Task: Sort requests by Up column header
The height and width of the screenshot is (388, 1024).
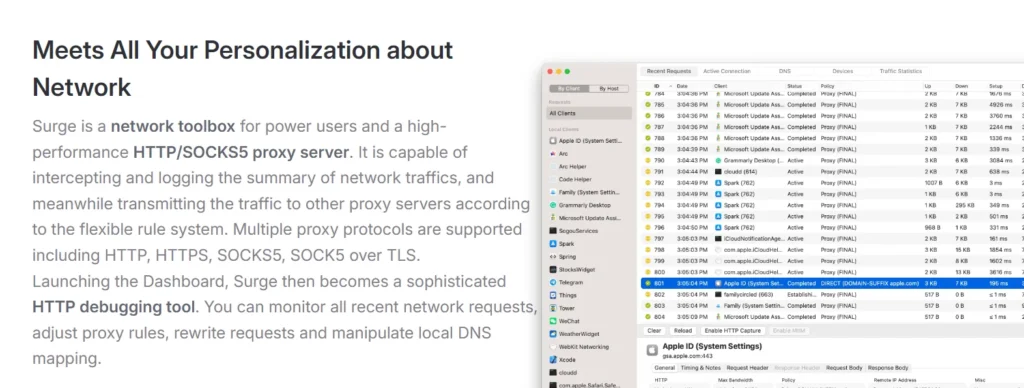Action: [928, 86]
